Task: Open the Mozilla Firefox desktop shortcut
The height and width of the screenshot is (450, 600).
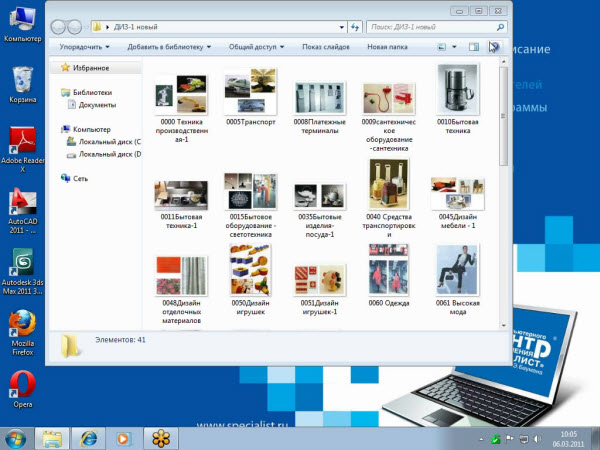Action: pos(22,327)
